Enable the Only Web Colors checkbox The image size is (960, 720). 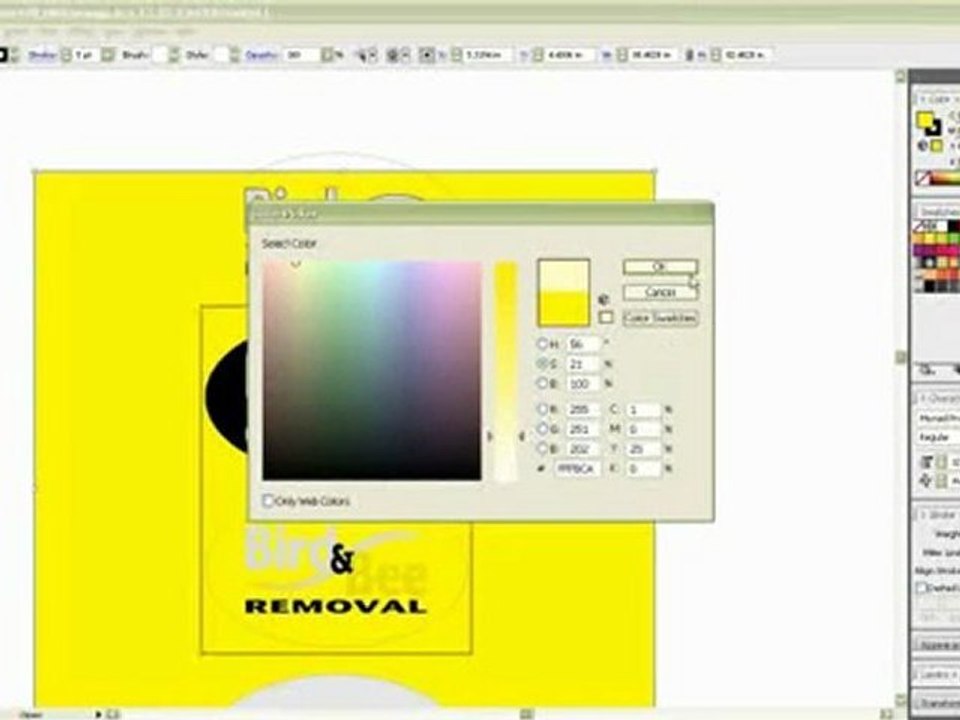268,501
